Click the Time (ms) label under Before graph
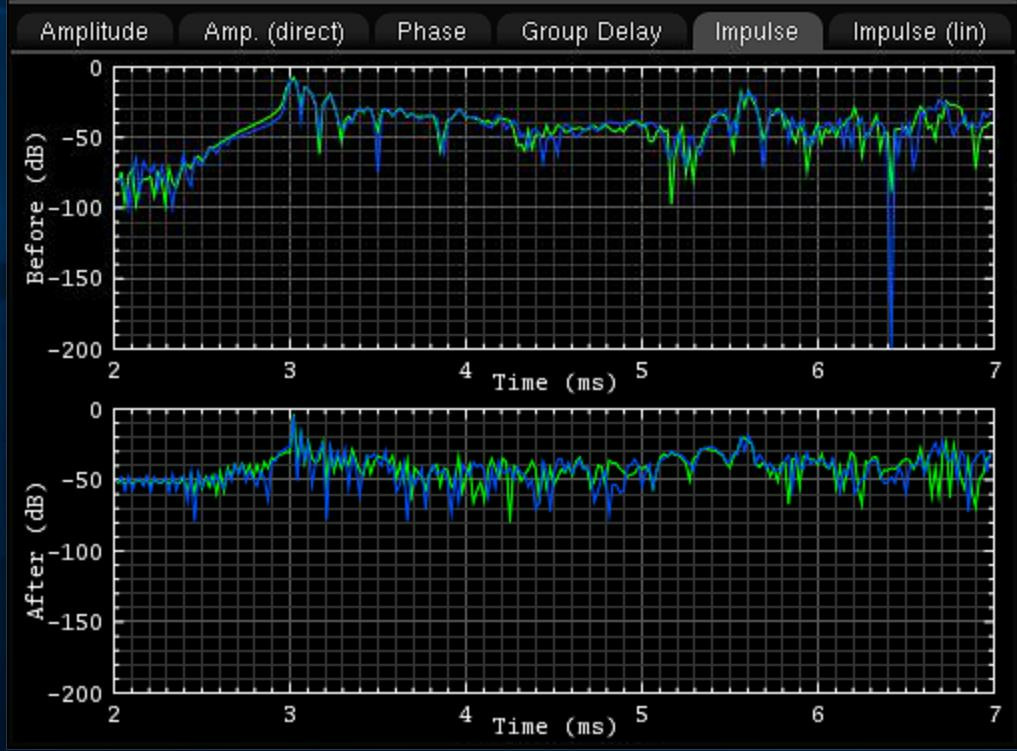The image size is (1017, 751). (x=554, y=383)
